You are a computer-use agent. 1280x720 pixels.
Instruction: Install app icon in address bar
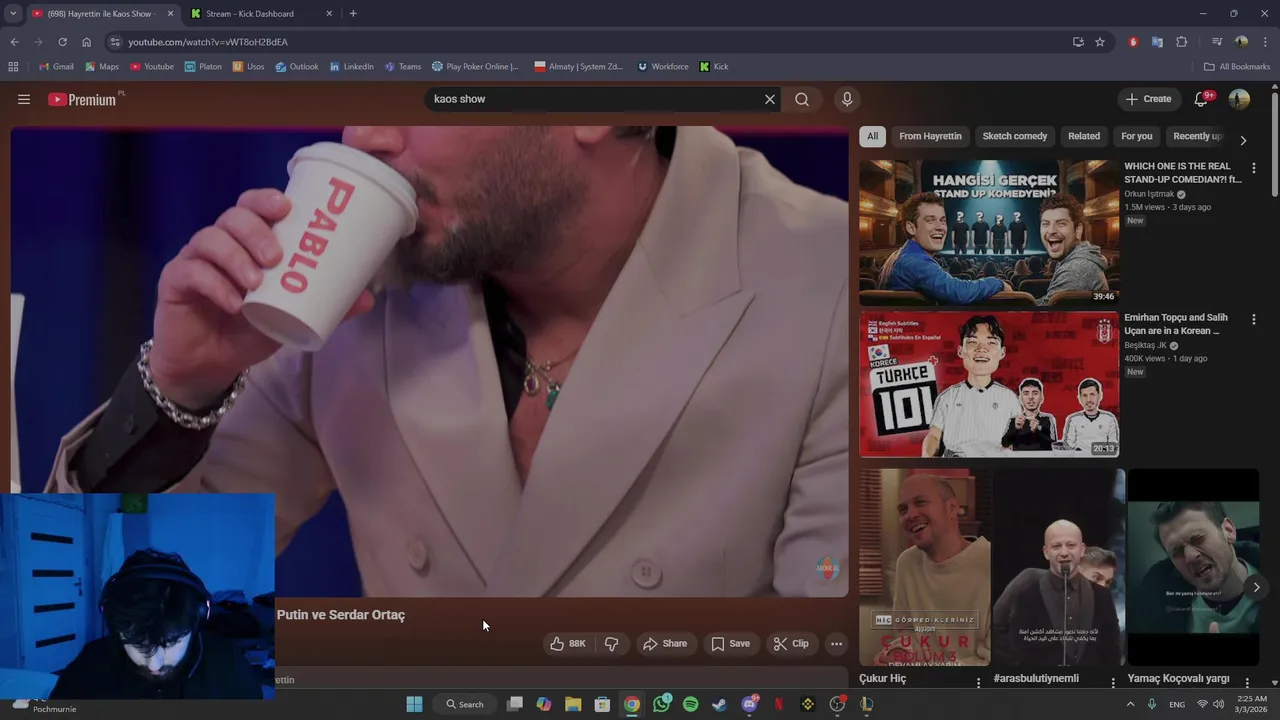[x=1078, y=42]
